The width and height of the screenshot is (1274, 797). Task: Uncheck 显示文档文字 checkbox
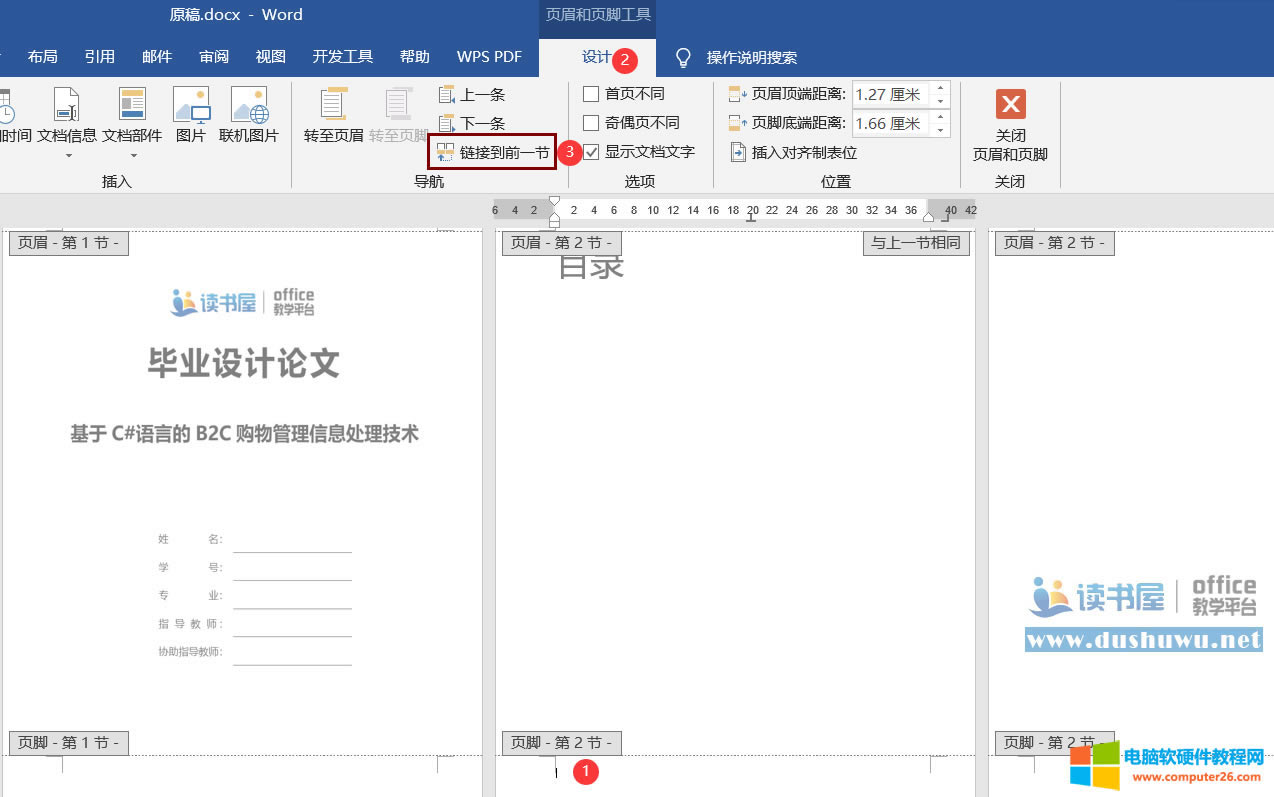(x=591, y=152)
